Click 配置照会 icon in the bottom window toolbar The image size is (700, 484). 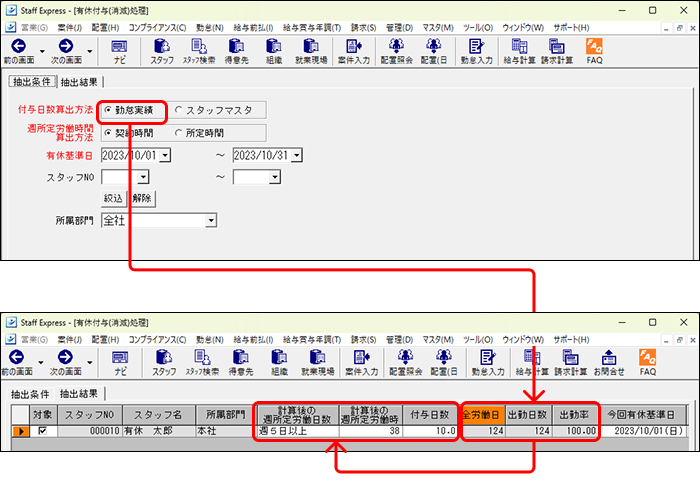pyautogui.click(x=405, y=363)
